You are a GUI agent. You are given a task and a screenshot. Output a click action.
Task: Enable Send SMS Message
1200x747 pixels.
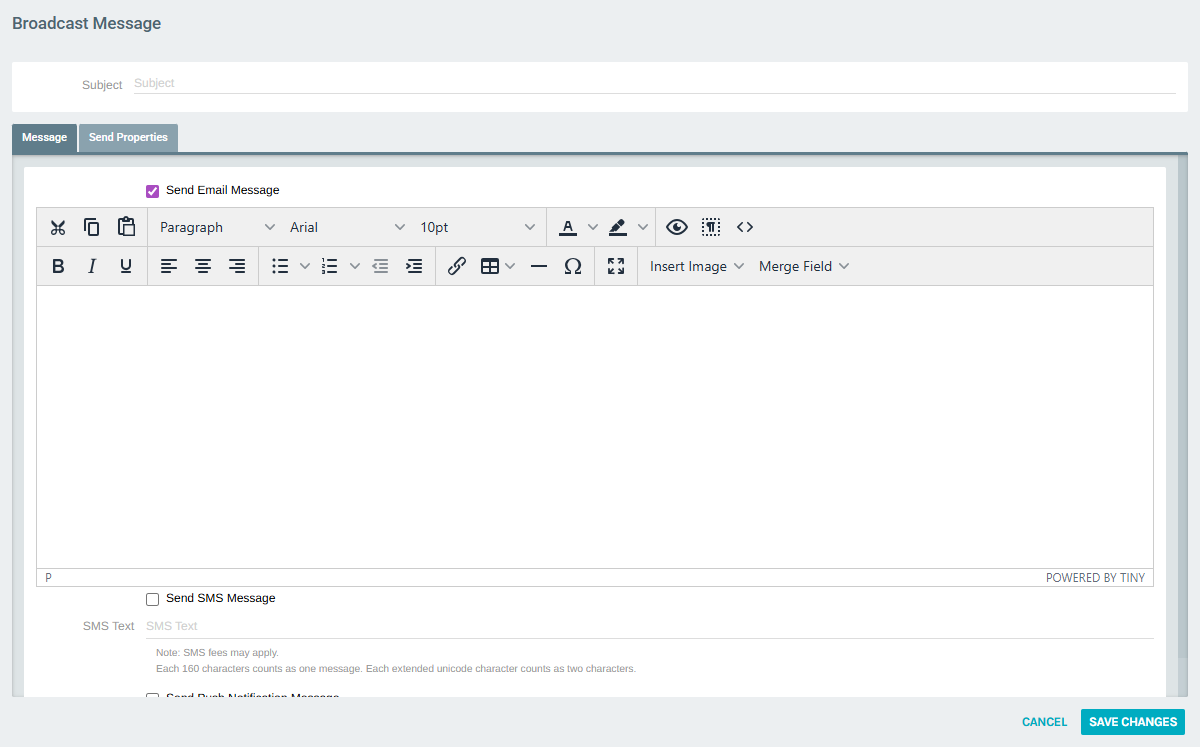tap(152, 598)
